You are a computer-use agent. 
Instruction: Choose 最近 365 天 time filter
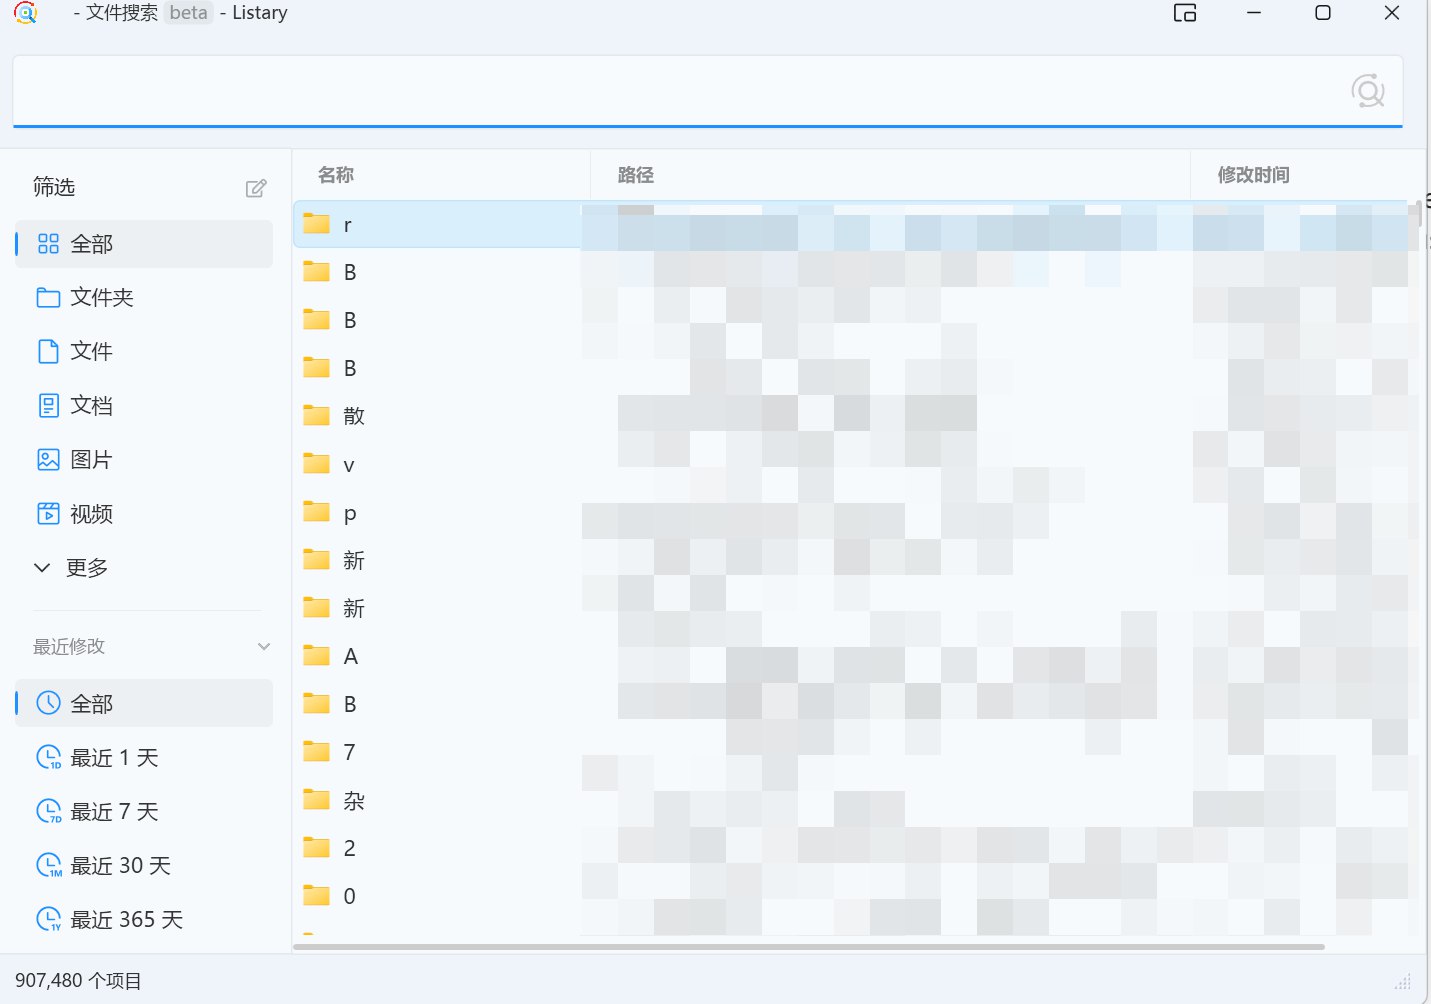pos(125,920)
